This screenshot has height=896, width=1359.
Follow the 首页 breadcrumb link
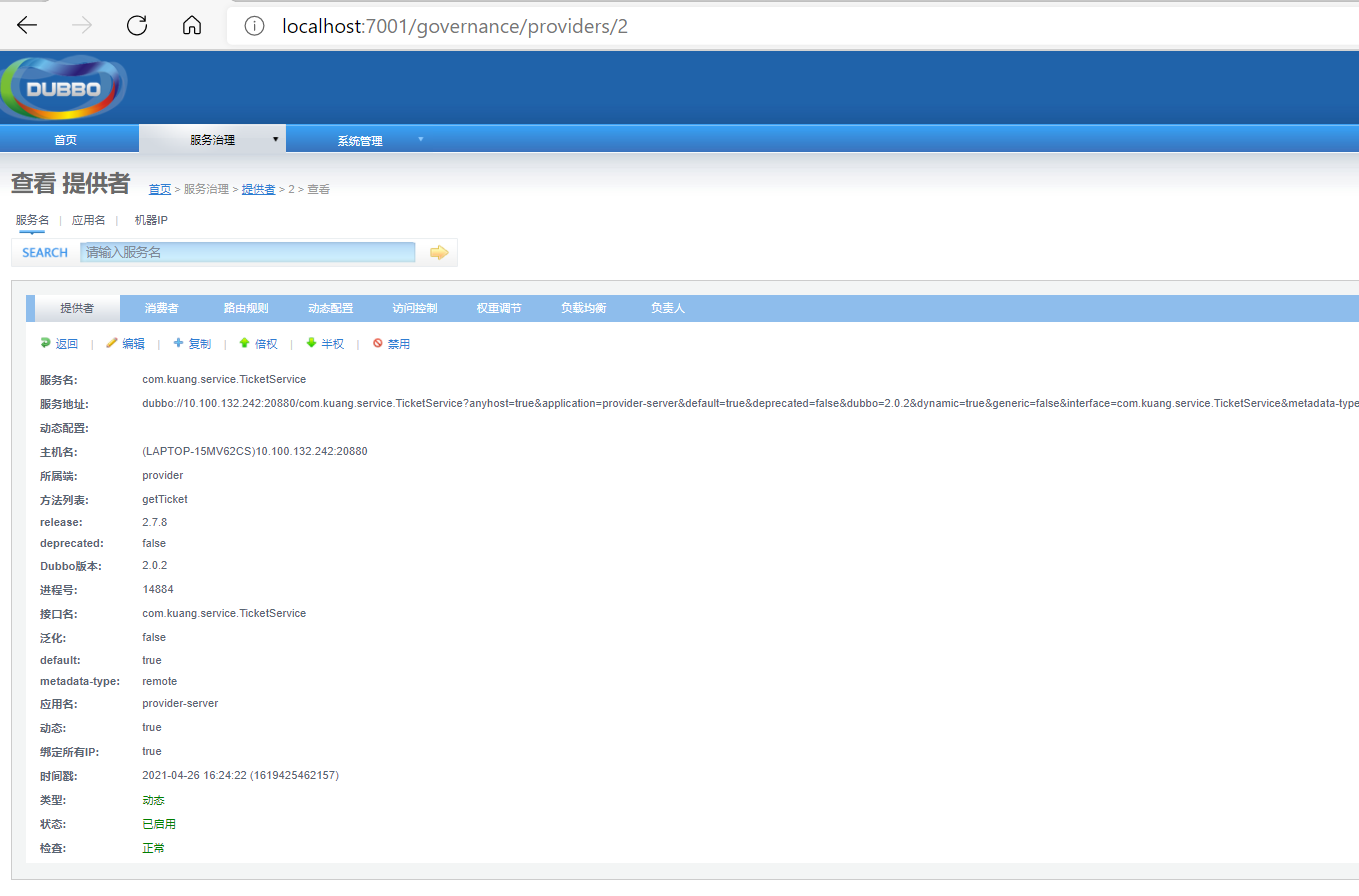coord(160,189)
